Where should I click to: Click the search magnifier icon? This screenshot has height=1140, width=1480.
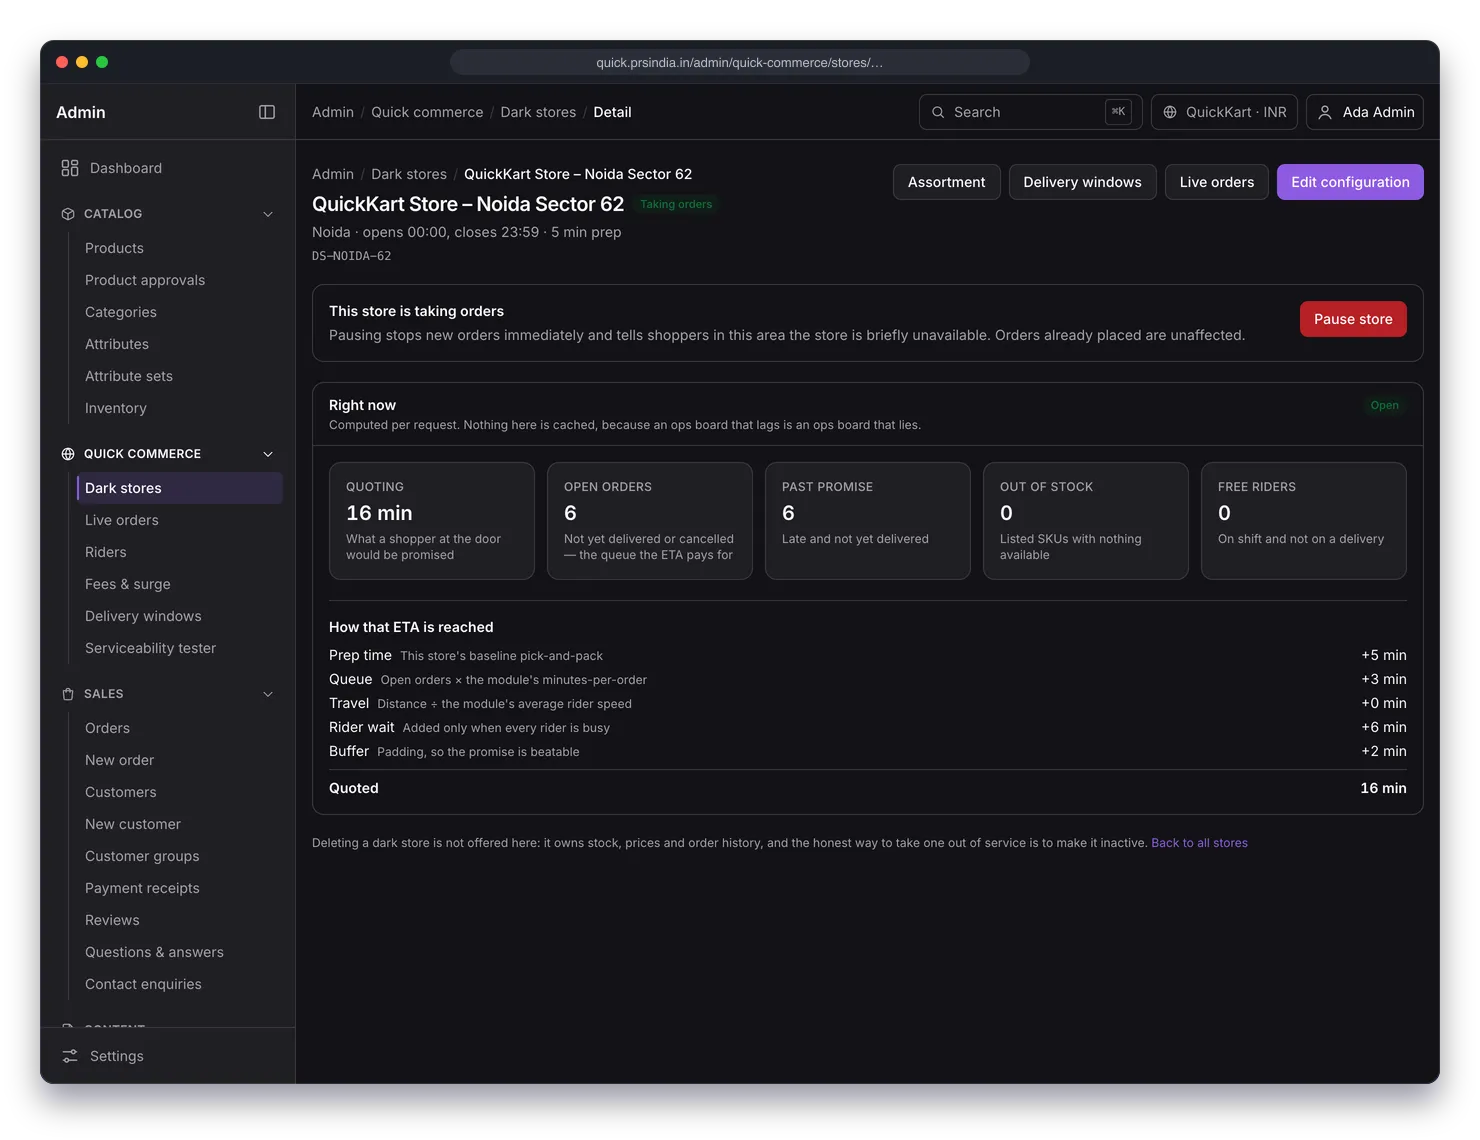click(x=938, y=112)
